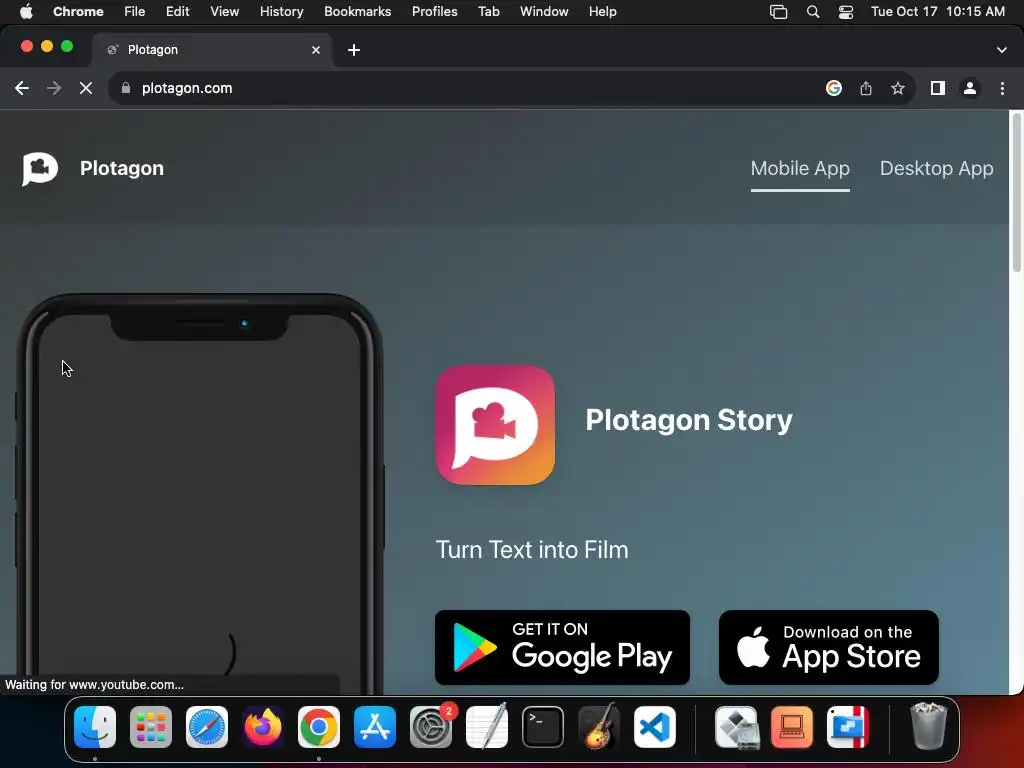The width and height of the screenshot is (1024, 768).
Task: Click the screen mirroring menu bar icon
Action: 778,12
